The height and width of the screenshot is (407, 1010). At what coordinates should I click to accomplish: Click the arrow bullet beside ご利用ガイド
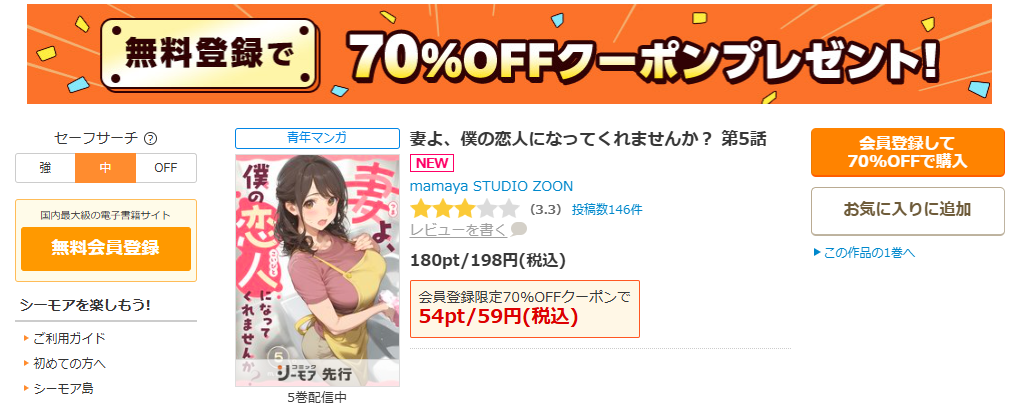pos(26,338)
